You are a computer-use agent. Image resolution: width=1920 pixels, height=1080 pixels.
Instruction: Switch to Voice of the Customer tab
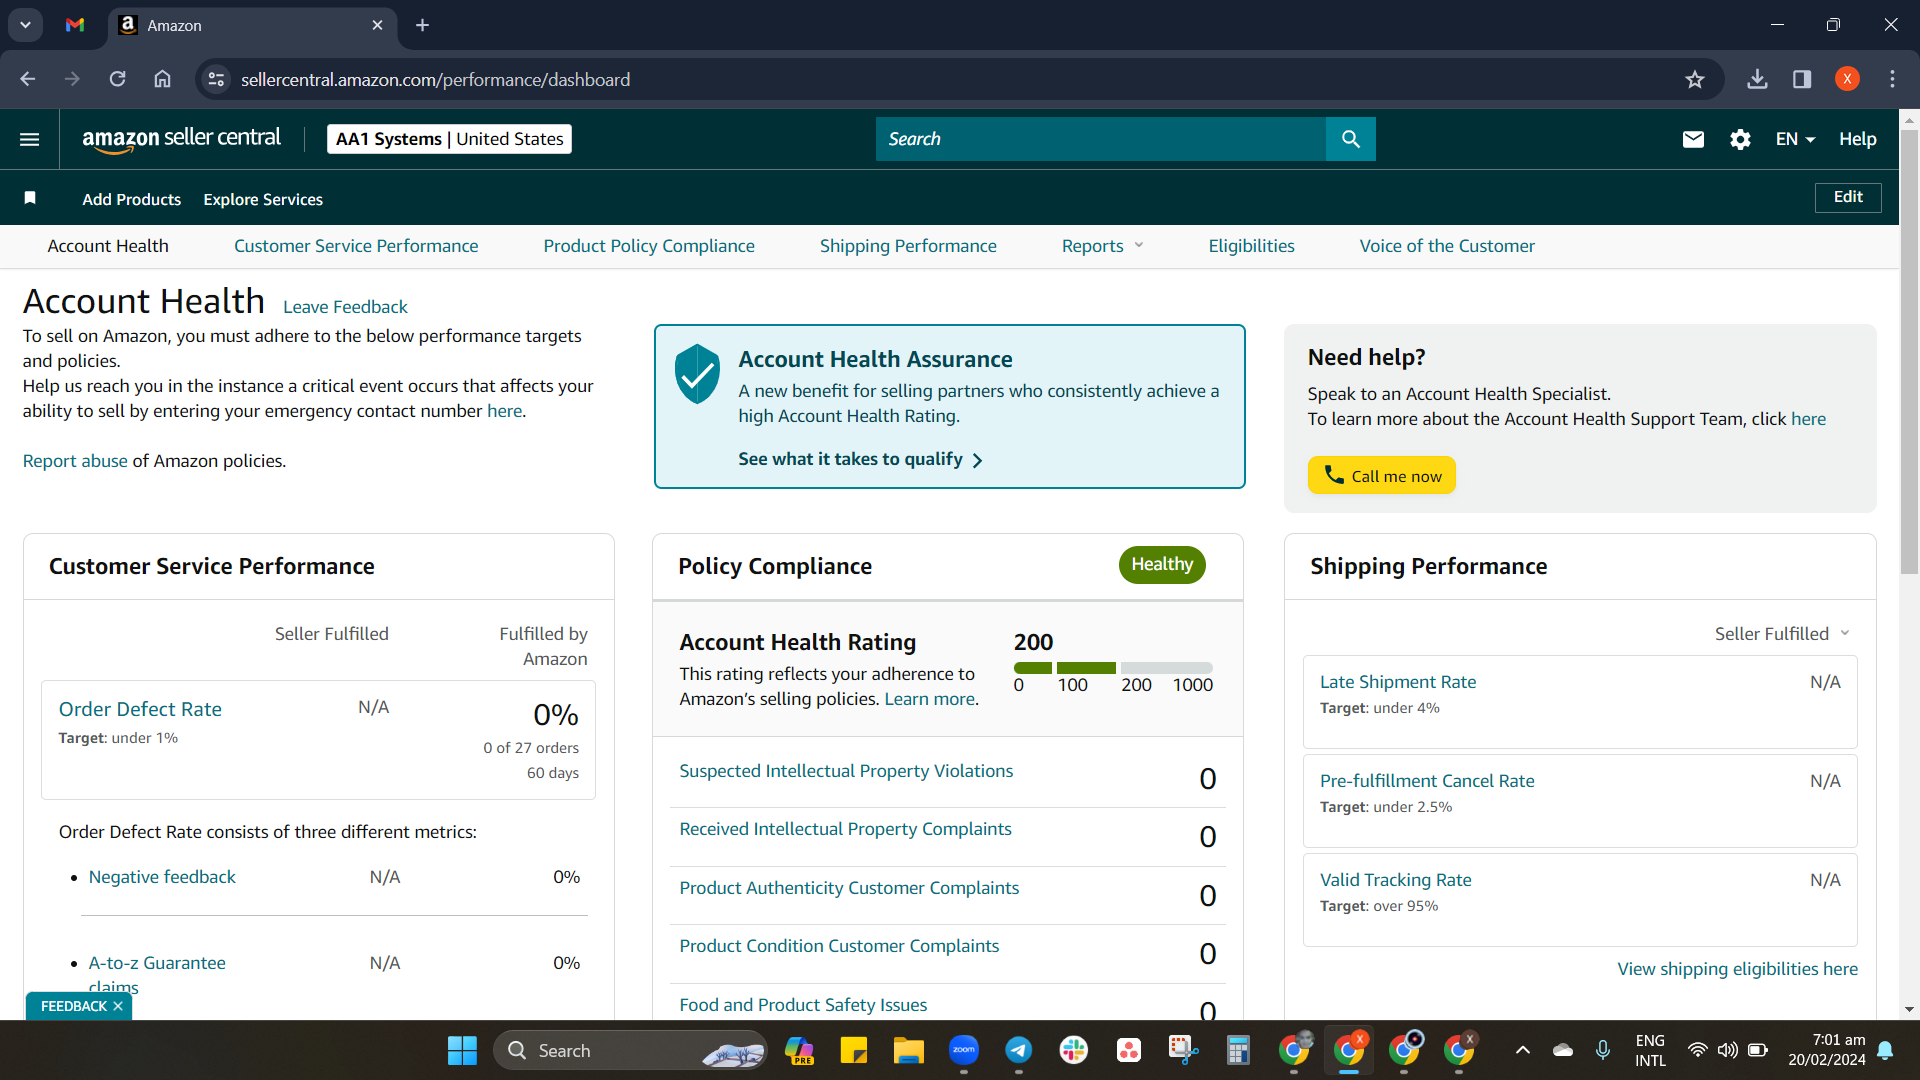coord(1447,246)
